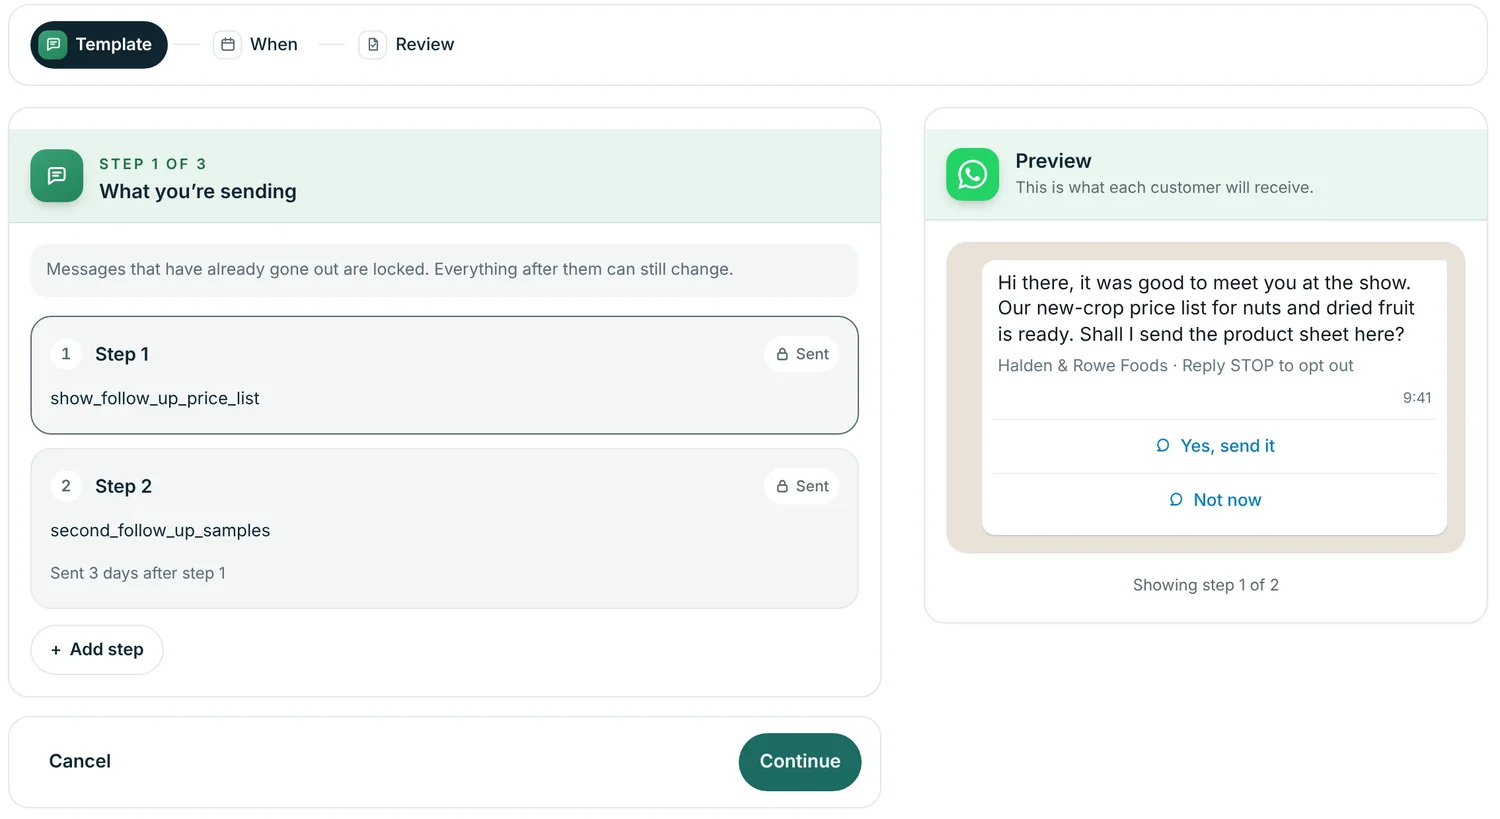Select the Step 2 card
Screen dimensions: 1500x819
click(x=445, y=528)
